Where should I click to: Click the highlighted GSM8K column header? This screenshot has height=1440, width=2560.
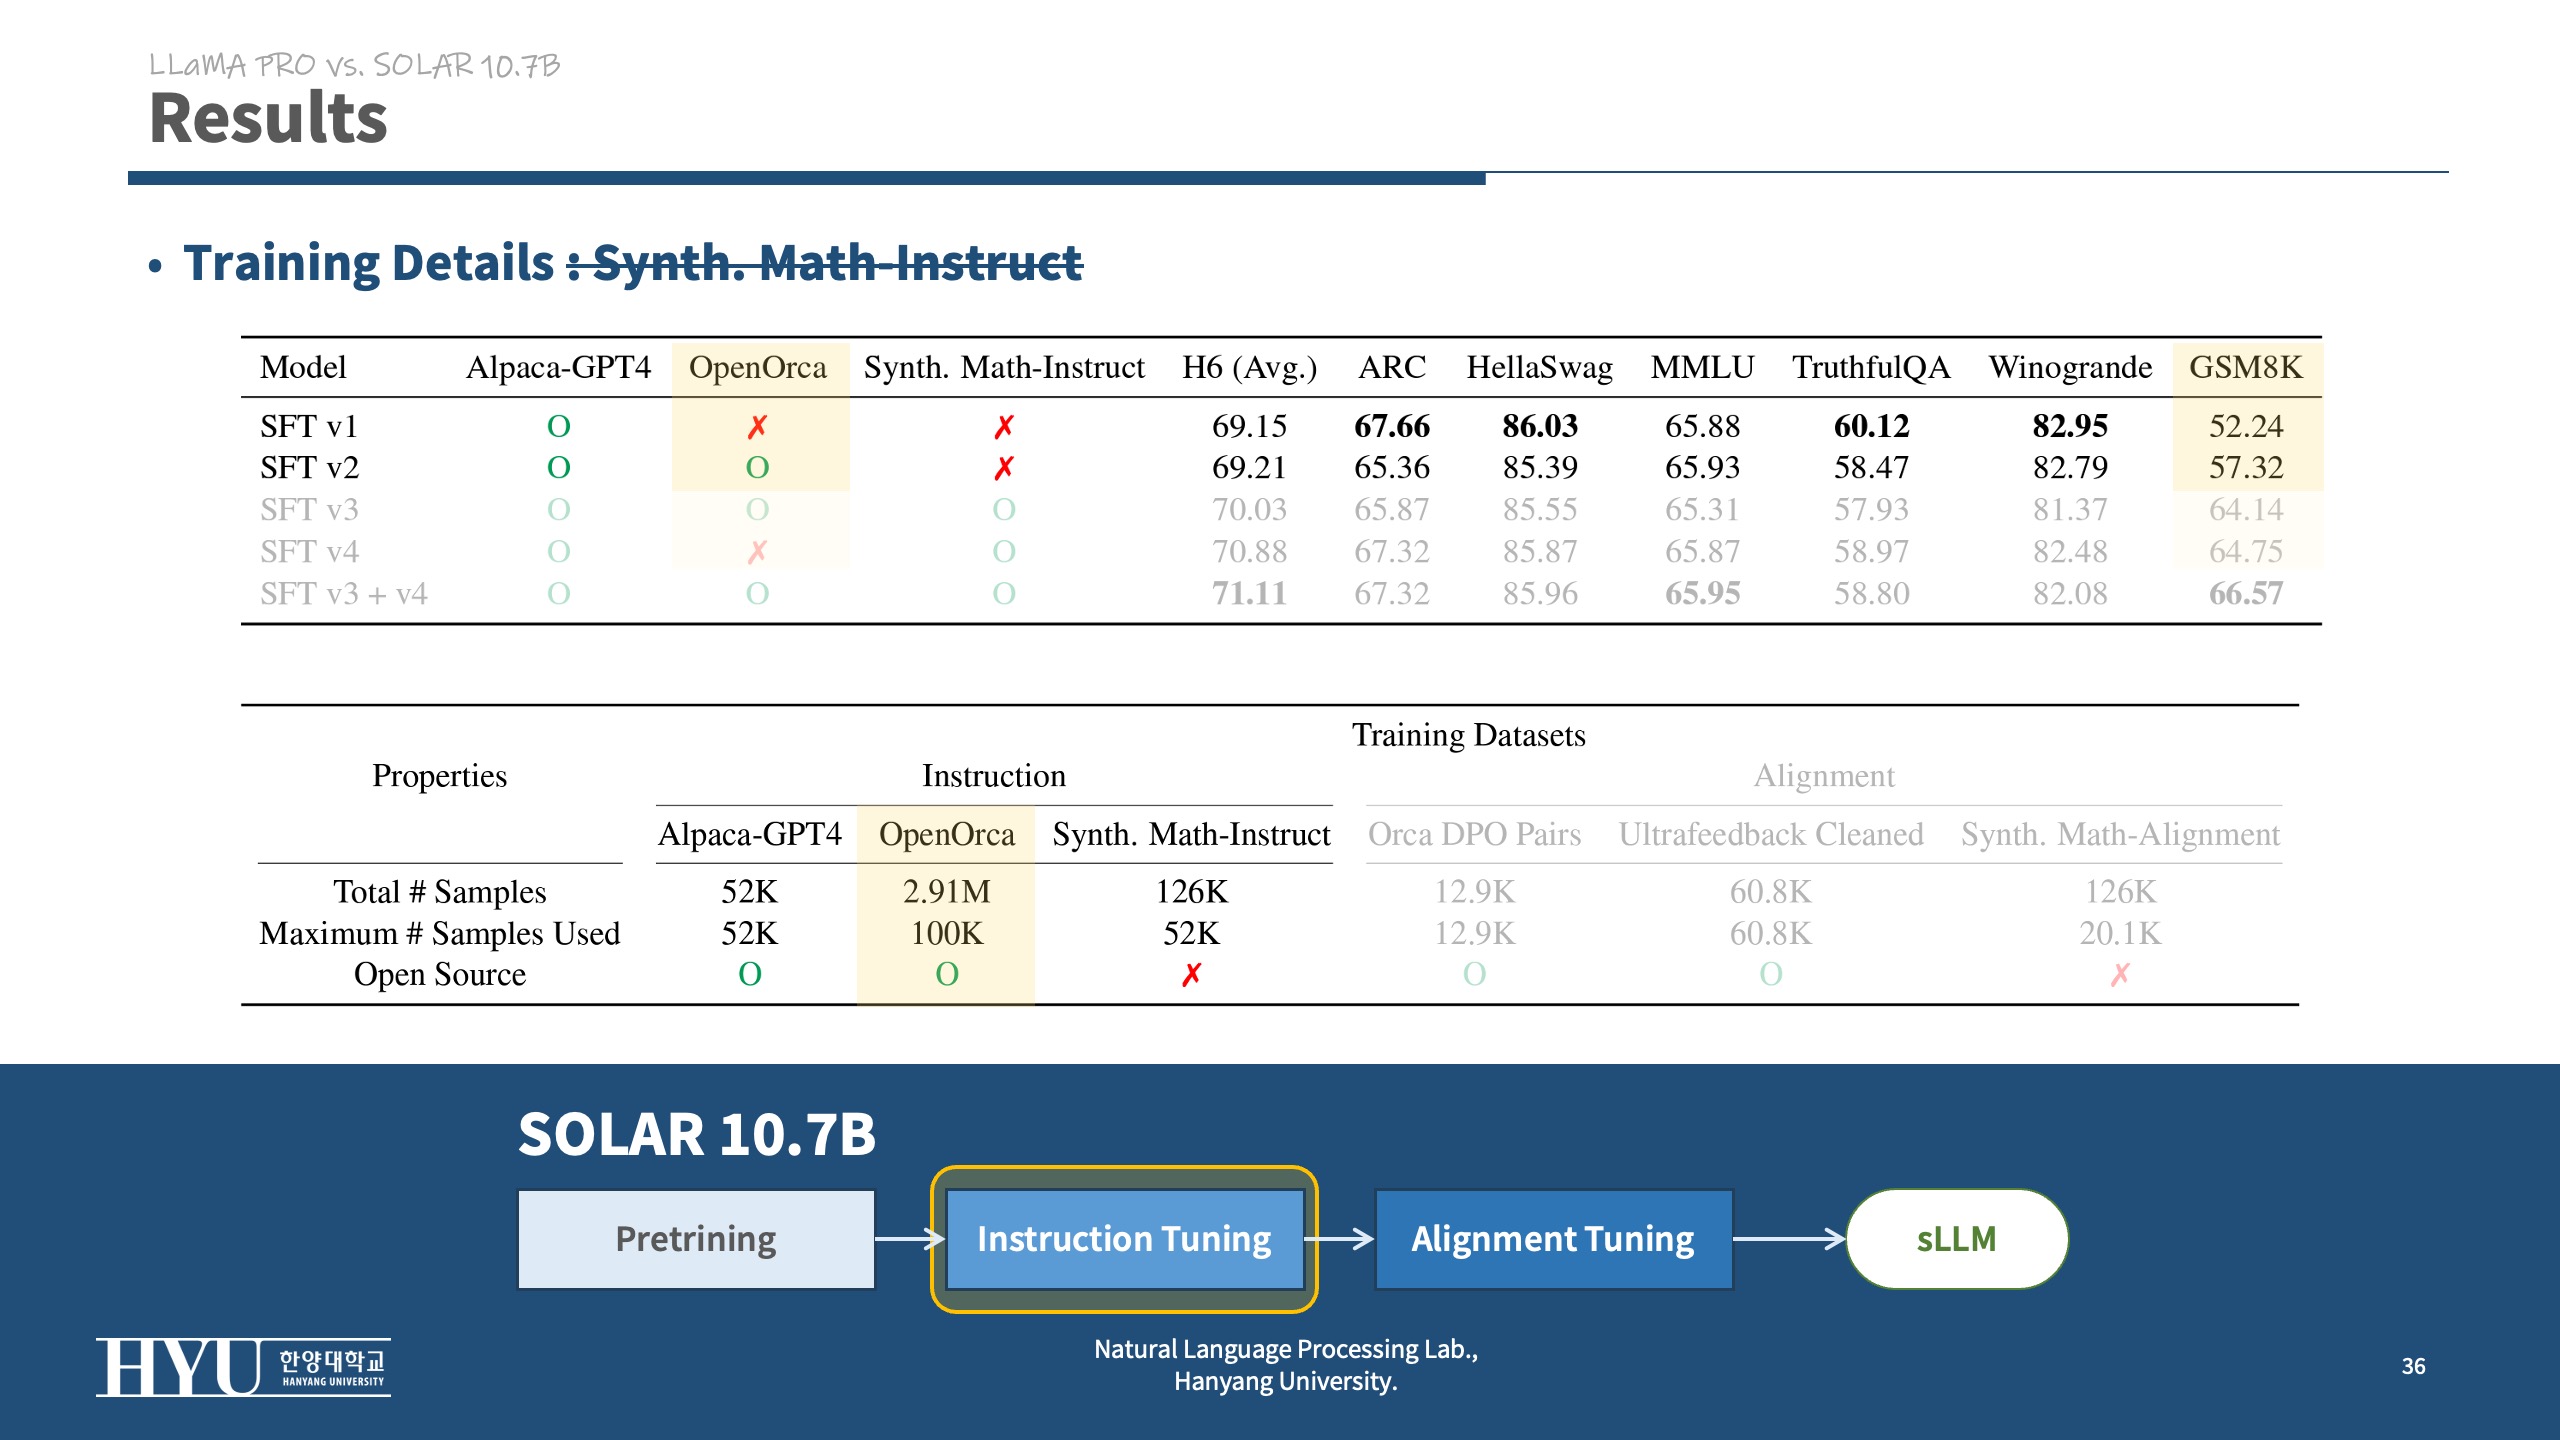point(2245,367)
